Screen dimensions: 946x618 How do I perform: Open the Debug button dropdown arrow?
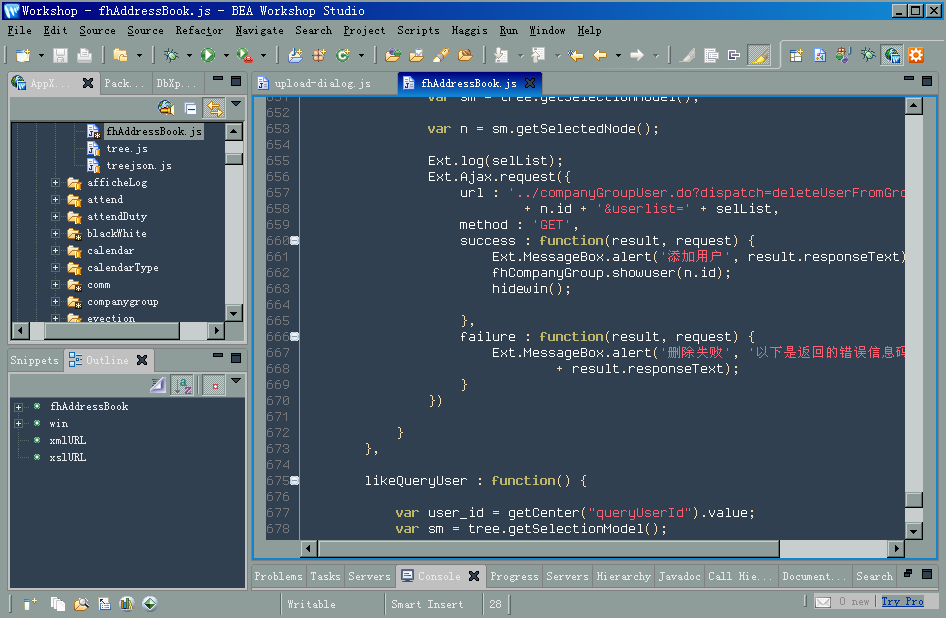pyautogui.click(x=189, y=56)
